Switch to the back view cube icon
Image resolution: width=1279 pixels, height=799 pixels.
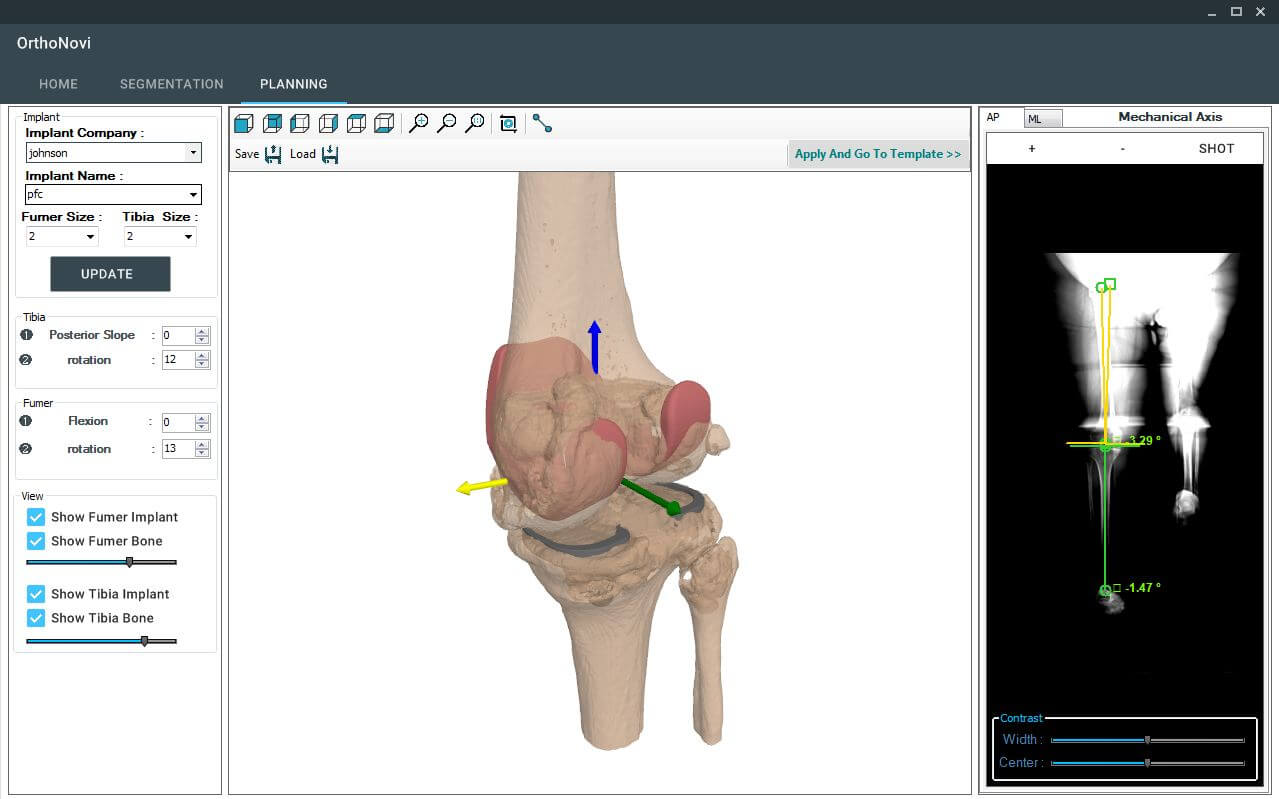[x=271, y=124]
